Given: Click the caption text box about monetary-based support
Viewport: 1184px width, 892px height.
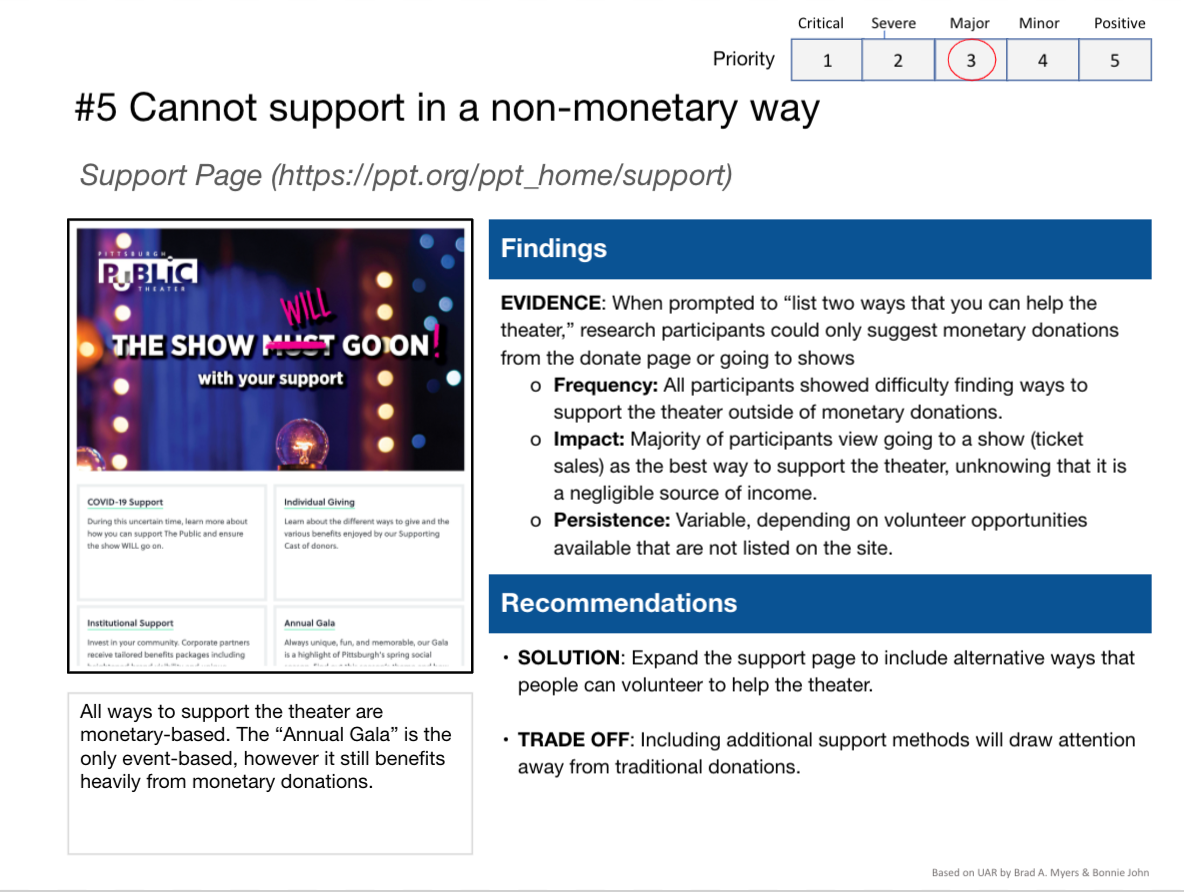Looking at the screenshot, I should (x=270, y=773).
